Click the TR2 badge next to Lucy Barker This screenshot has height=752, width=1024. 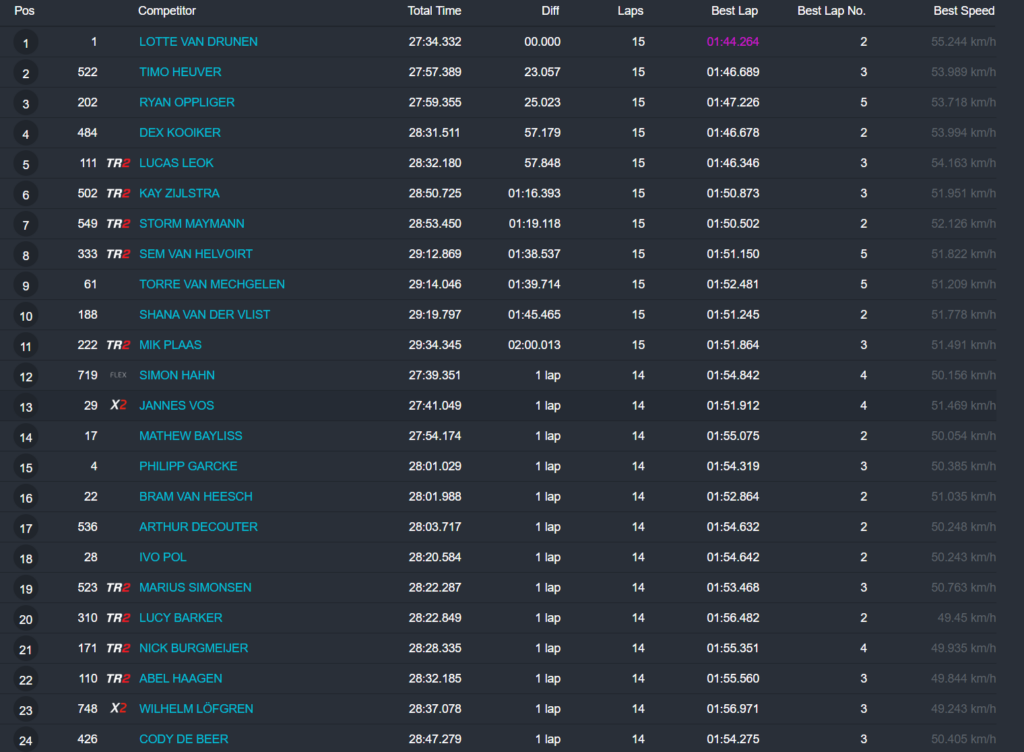point(118,618)
